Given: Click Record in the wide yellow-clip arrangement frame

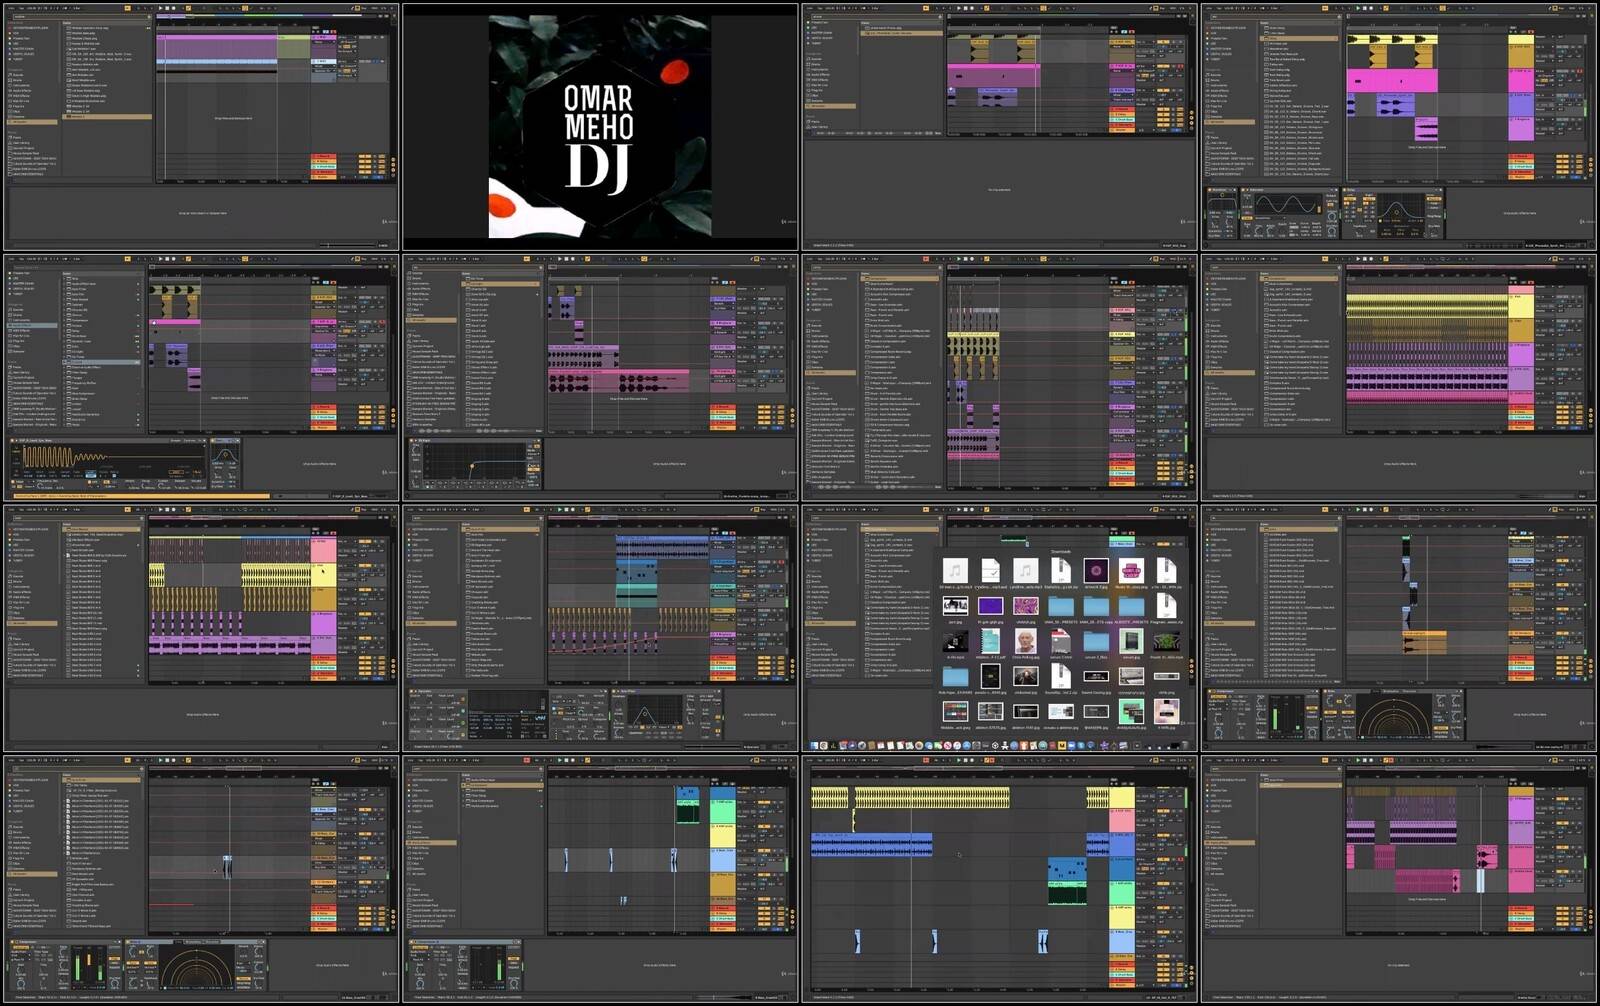Looking at the screenshot, I should pyautogui.click(x=972, y=760).
